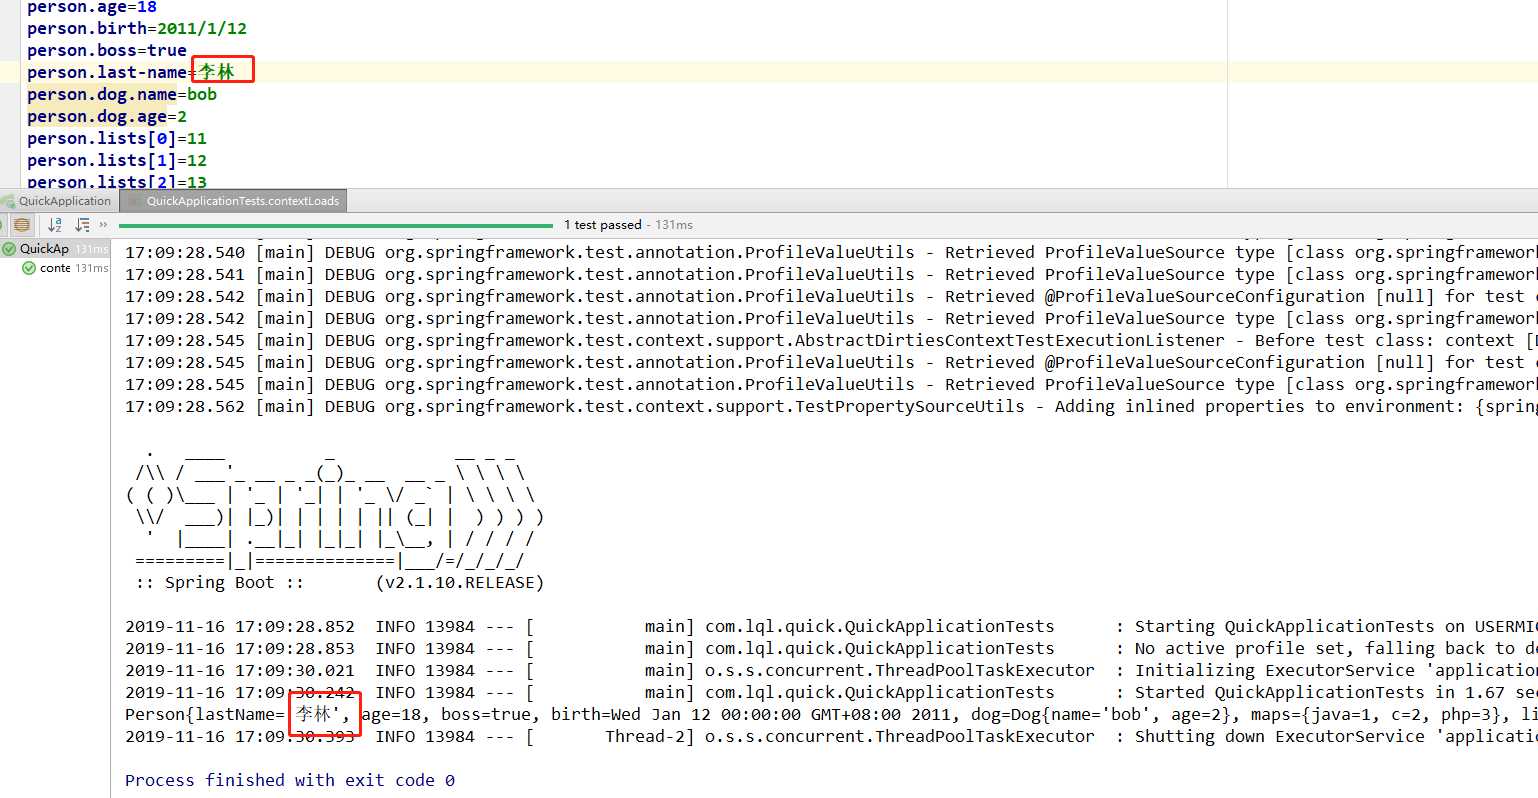
Task: Click the person.dog.name=bob line
Action: (122, 95)
